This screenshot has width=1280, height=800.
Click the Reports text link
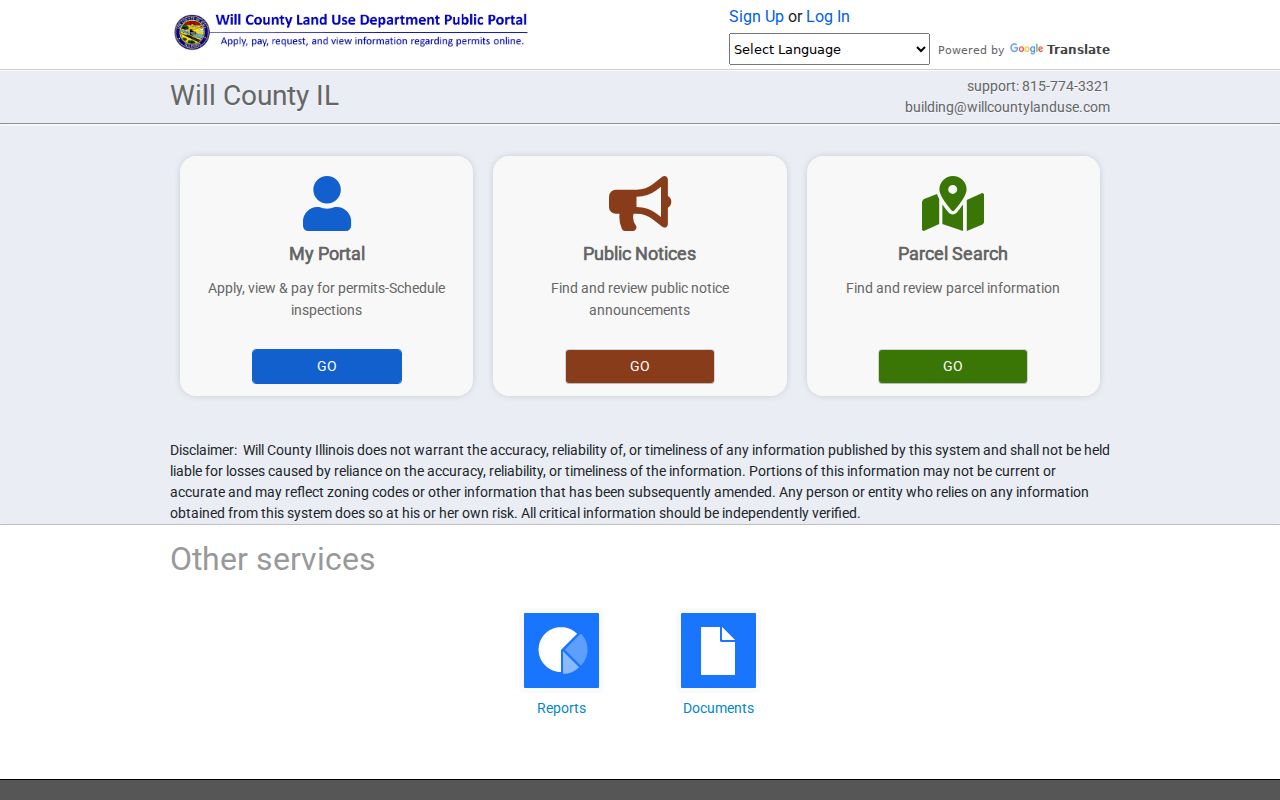click(x=561, y=708)
